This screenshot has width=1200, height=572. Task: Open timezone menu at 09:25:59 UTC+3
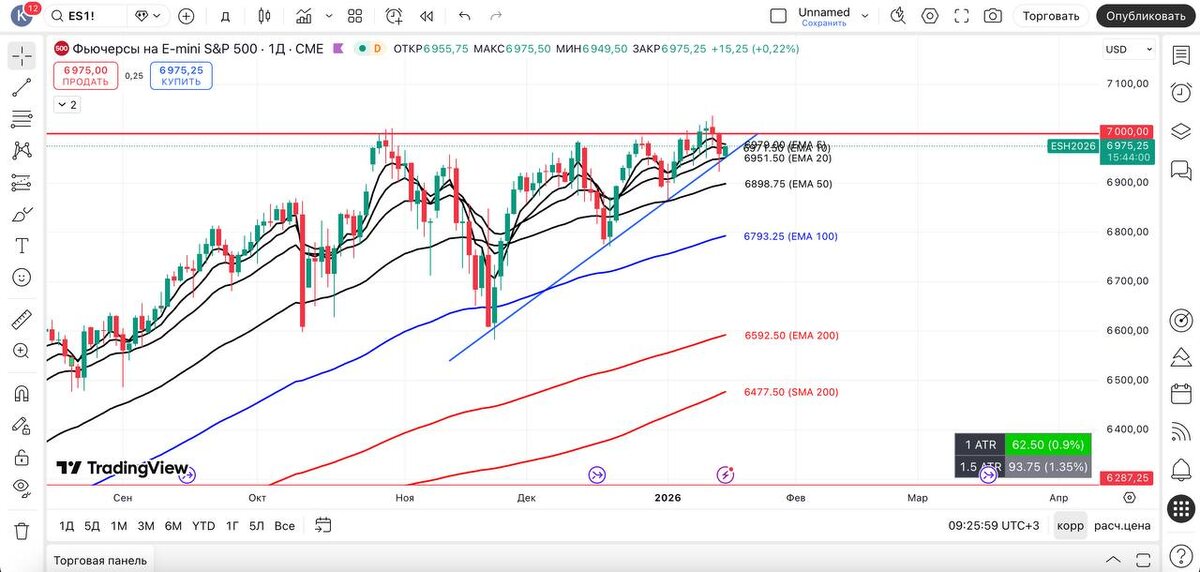click(x=995, y=526)
